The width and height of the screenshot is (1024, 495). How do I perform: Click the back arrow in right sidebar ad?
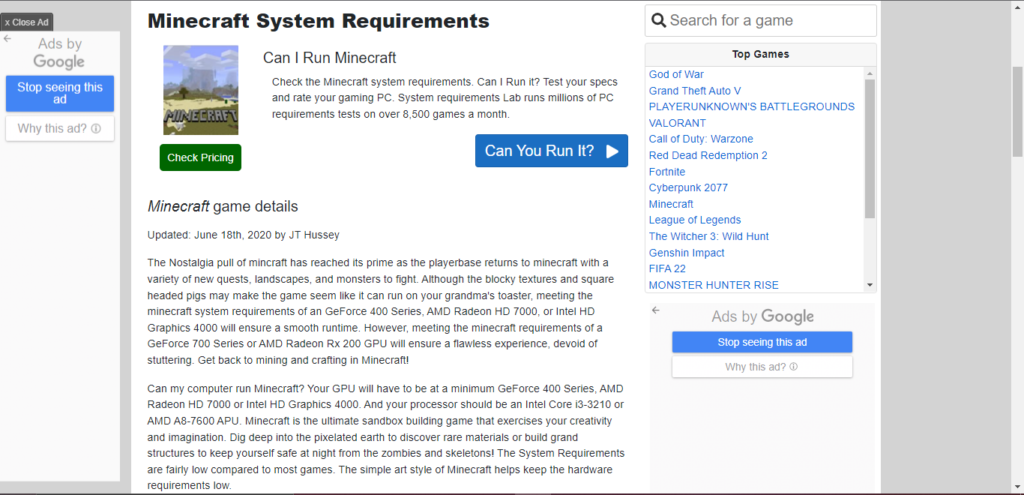pyautogui.click(x=656, y=310)
